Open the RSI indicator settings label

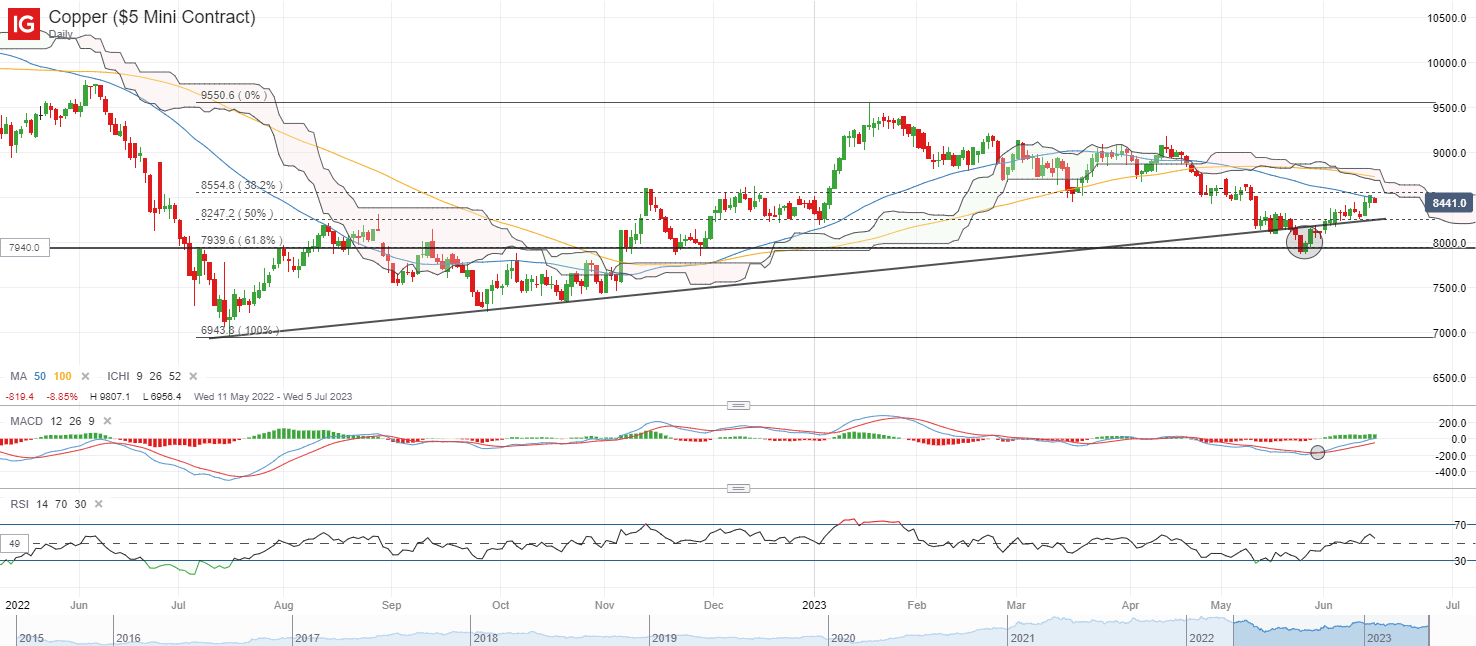pyautogui.click(x=19, y=506)
